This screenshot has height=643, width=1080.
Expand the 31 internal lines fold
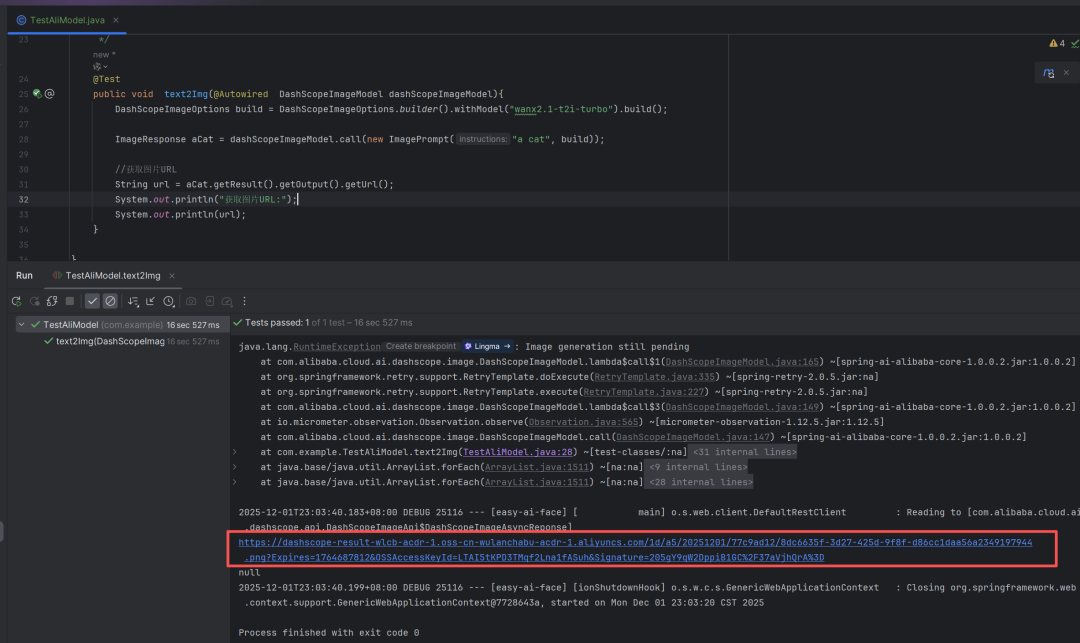(744, 452)
